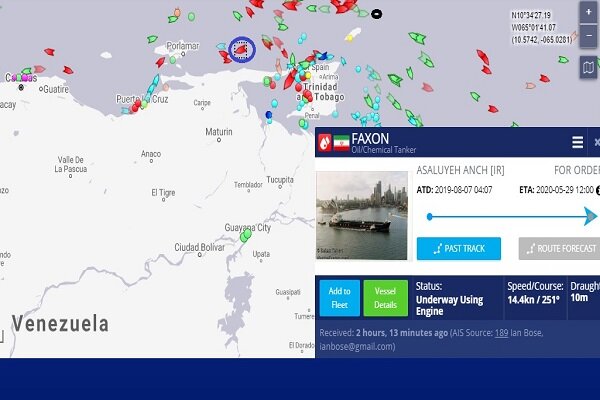Screen dimensions: 600x400
Task: Open ROUTE FORECAST for the vessel
Action: point(559,248)
